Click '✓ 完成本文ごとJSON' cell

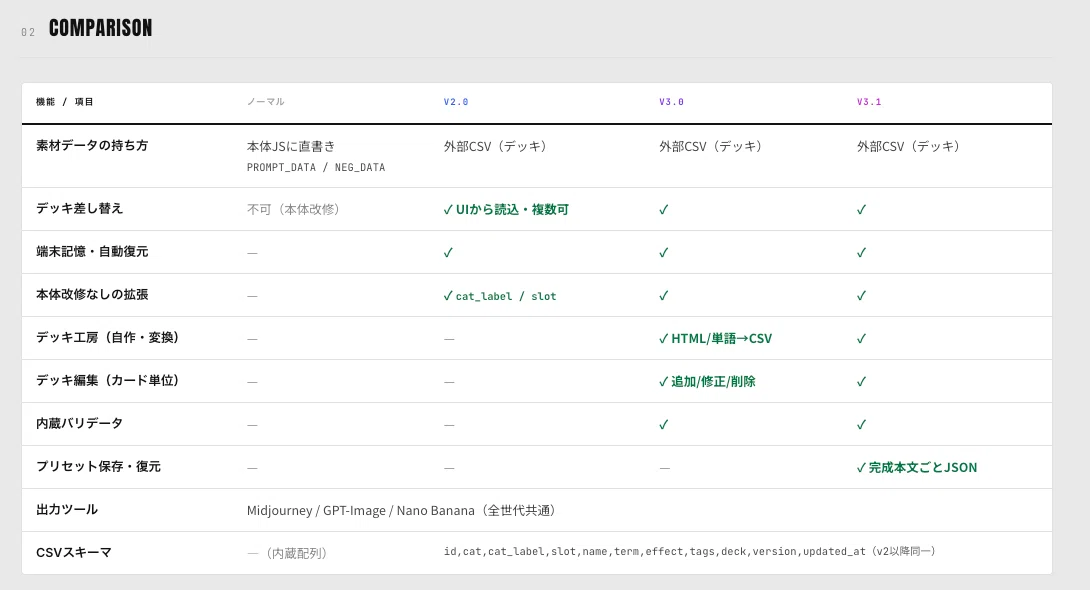click(917, 468)
